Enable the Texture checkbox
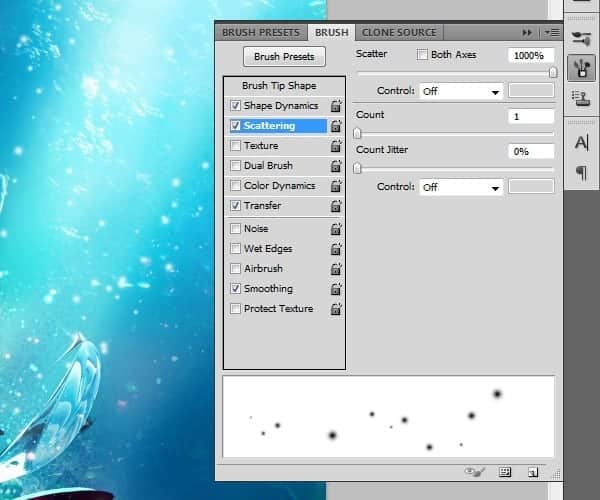The height and width of the screenshot is (500, 600). click(x=235, y=146)
